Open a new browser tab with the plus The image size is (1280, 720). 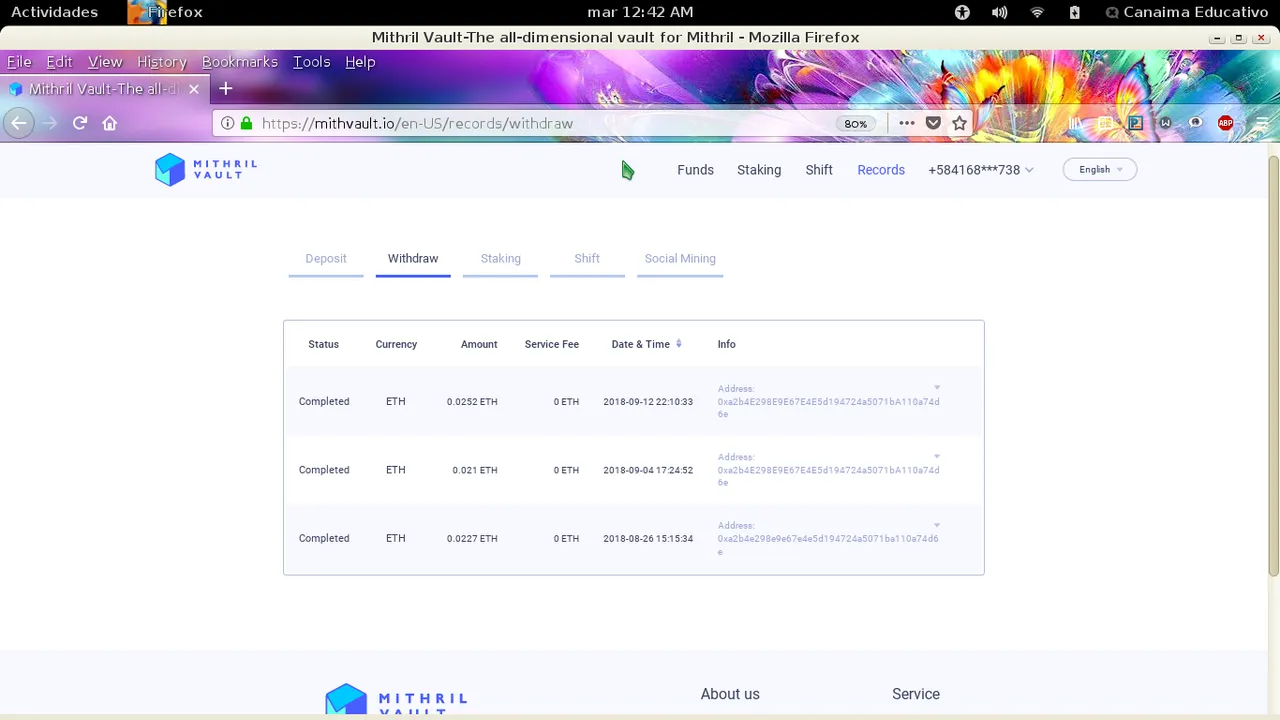tap(225, 89)
